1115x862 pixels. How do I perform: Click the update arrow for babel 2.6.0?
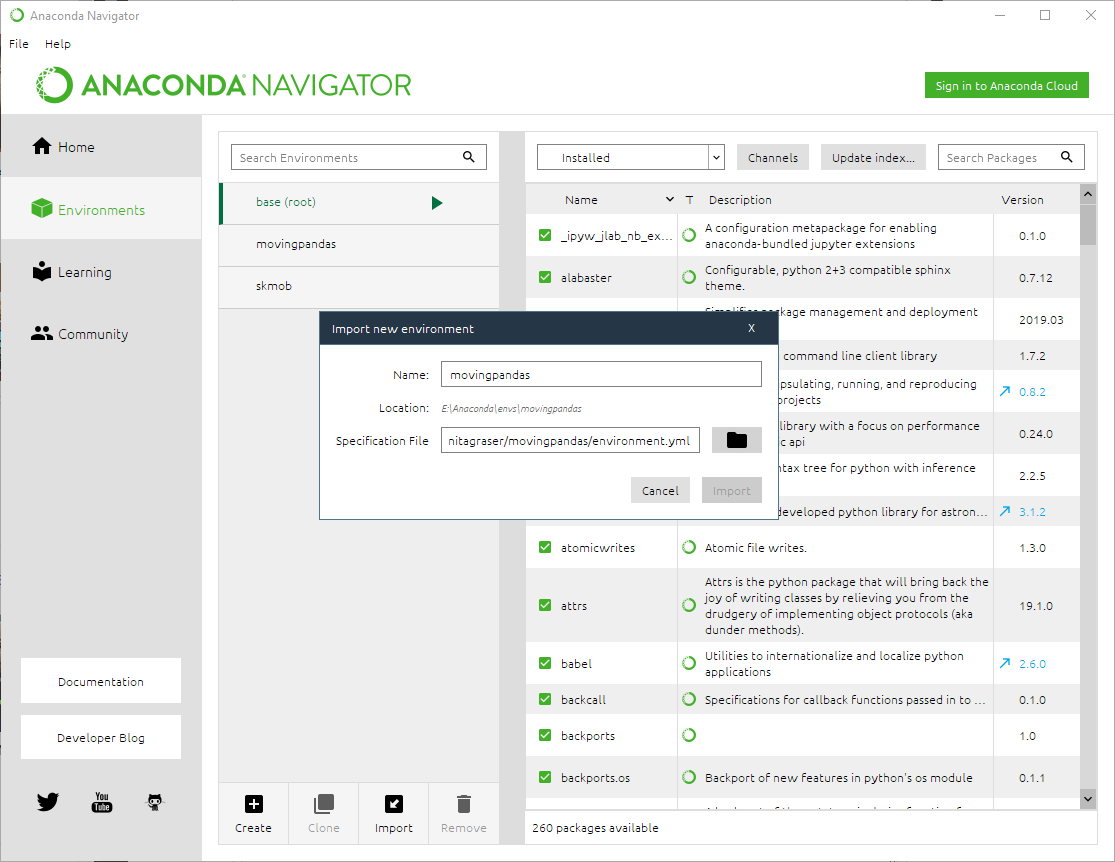click(1005, 663)
